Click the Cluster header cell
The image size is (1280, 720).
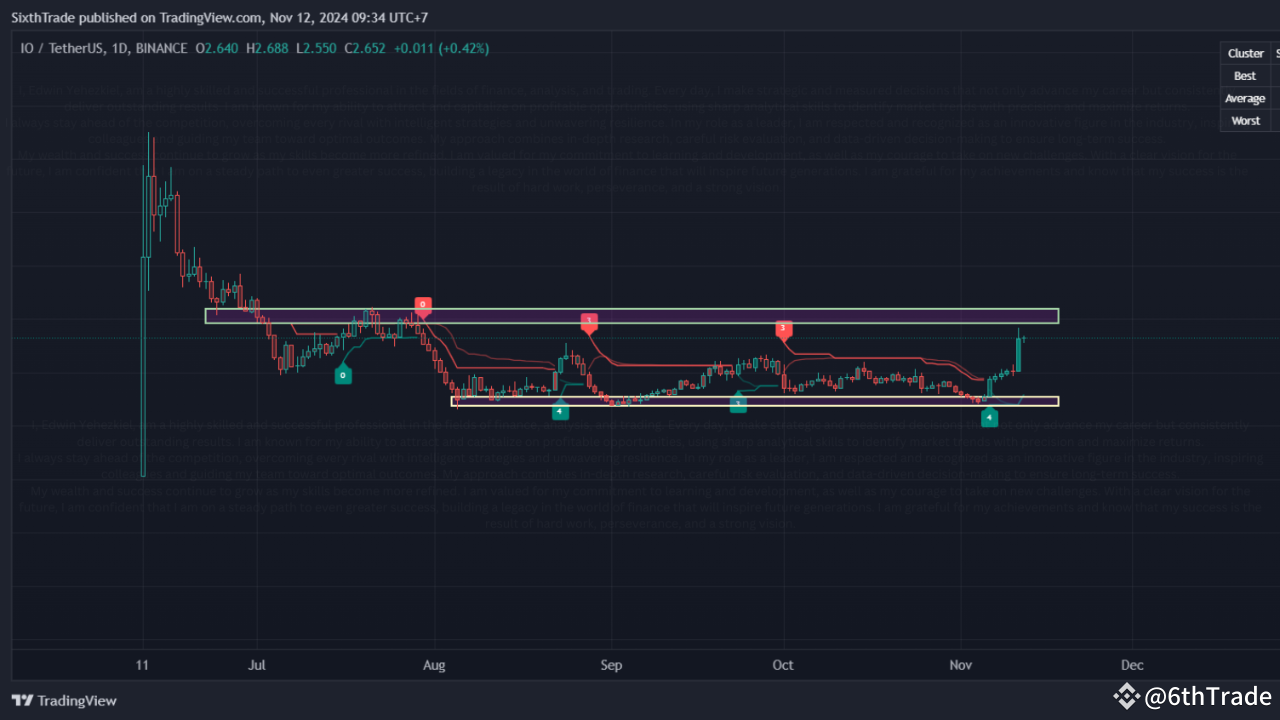(1245, 53)
